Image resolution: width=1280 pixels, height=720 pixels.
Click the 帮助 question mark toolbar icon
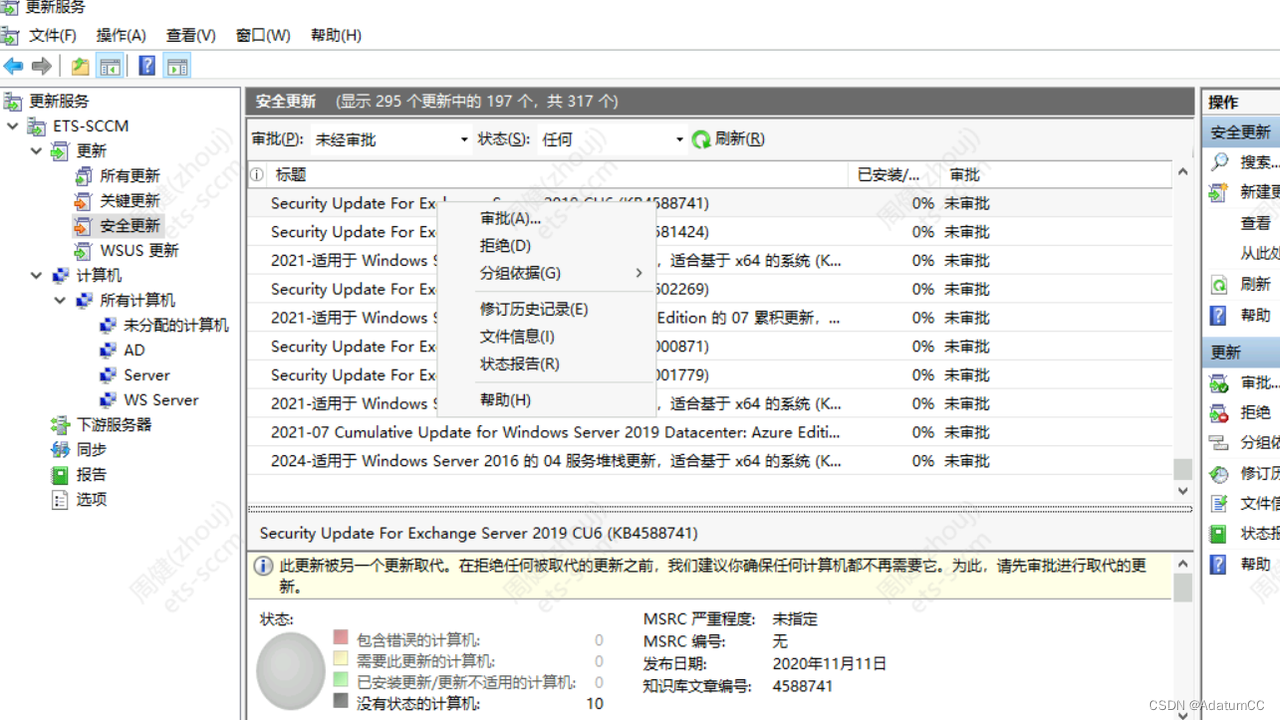point(146,66)
